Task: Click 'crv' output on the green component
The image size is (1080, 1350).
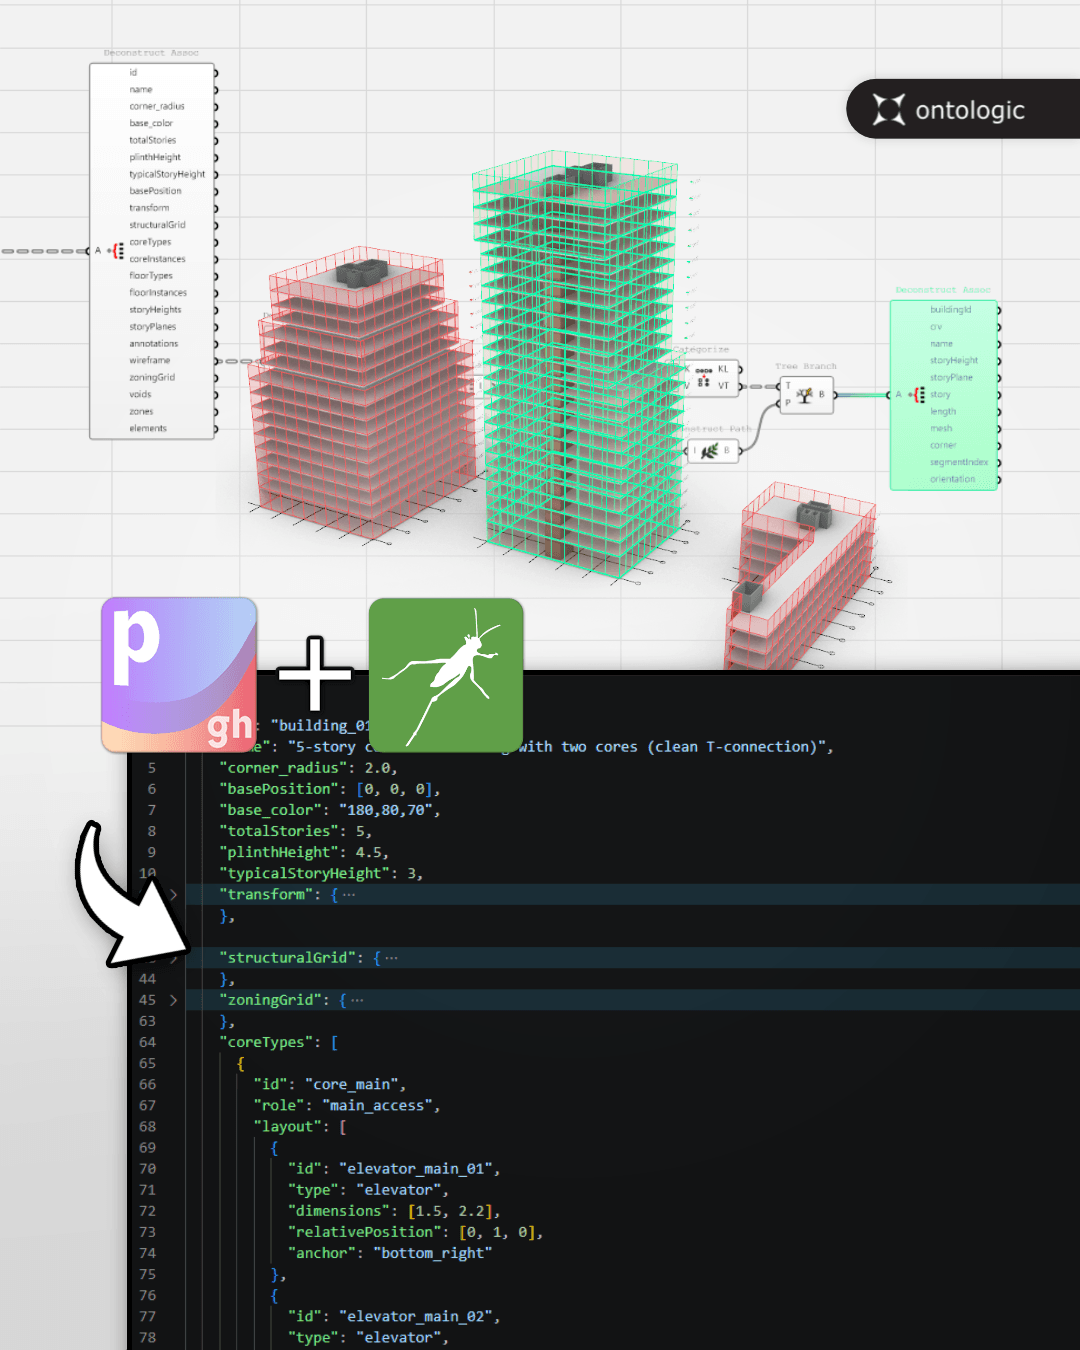Action: pos(936,327)
